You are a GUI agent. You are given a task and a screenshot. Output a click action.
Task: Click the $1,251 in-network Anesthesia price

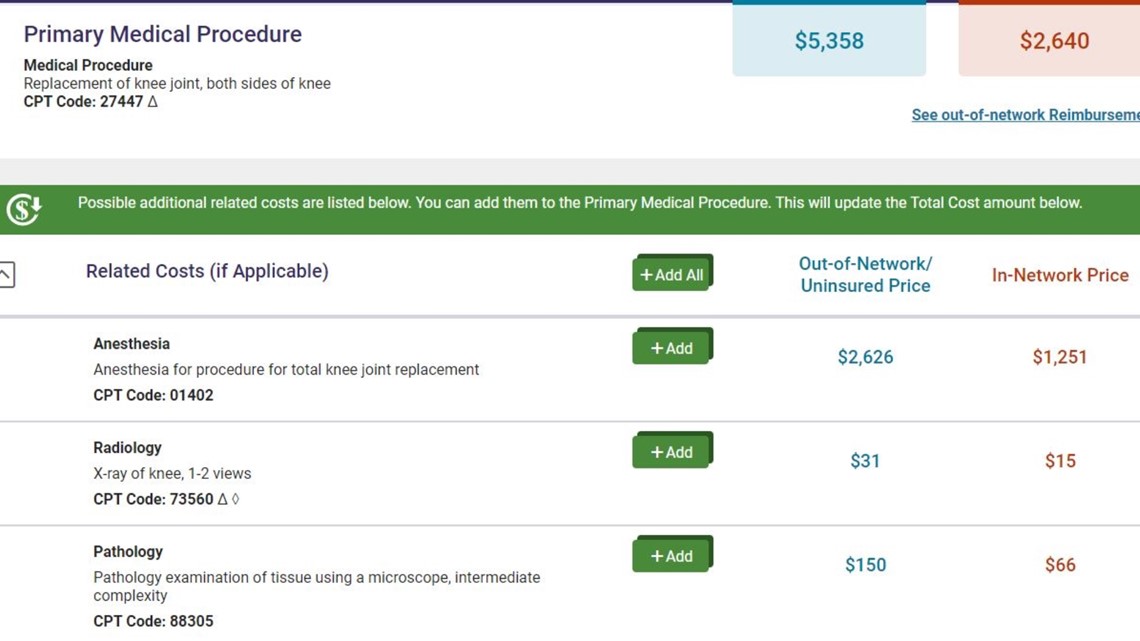pyautogui.click(x=1060, y=357)
